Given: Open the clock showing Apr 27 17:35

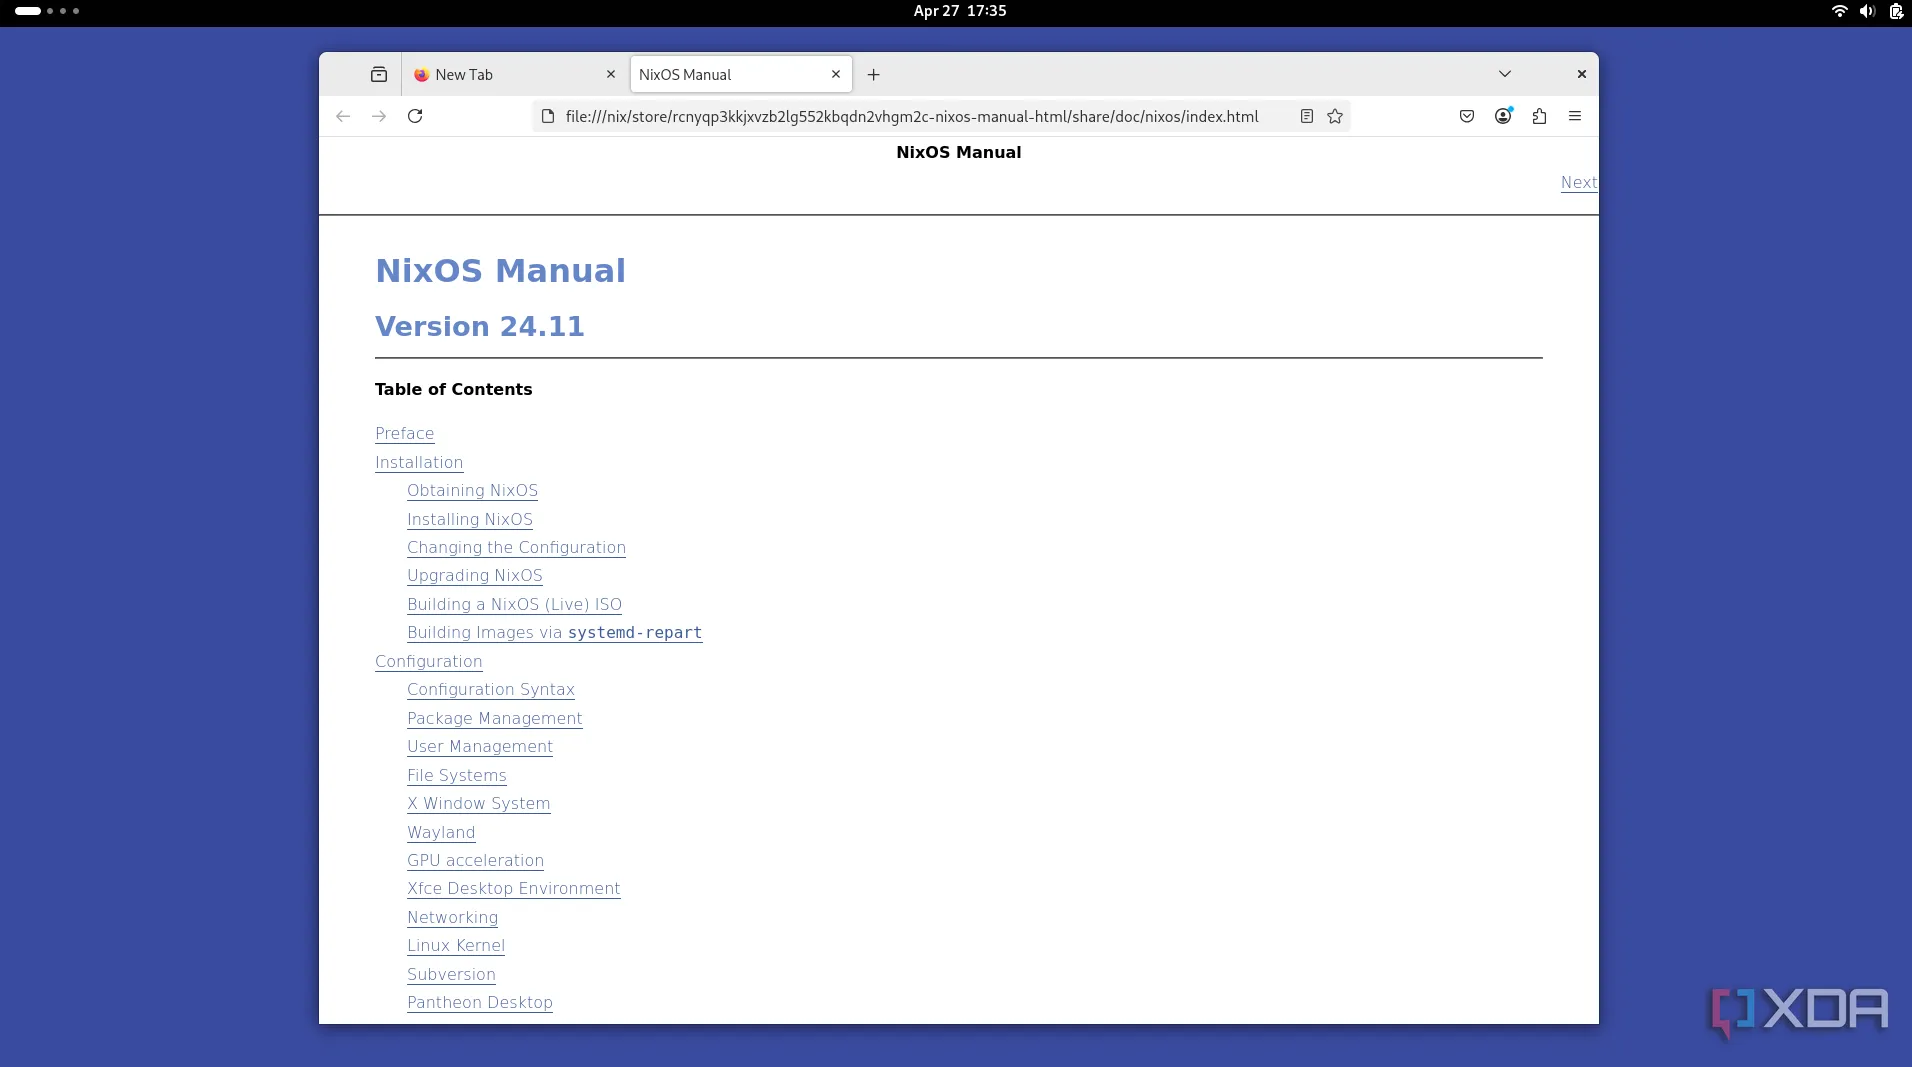Looking at the screenshot, I should pyautogui.click(x=959, y=11).
